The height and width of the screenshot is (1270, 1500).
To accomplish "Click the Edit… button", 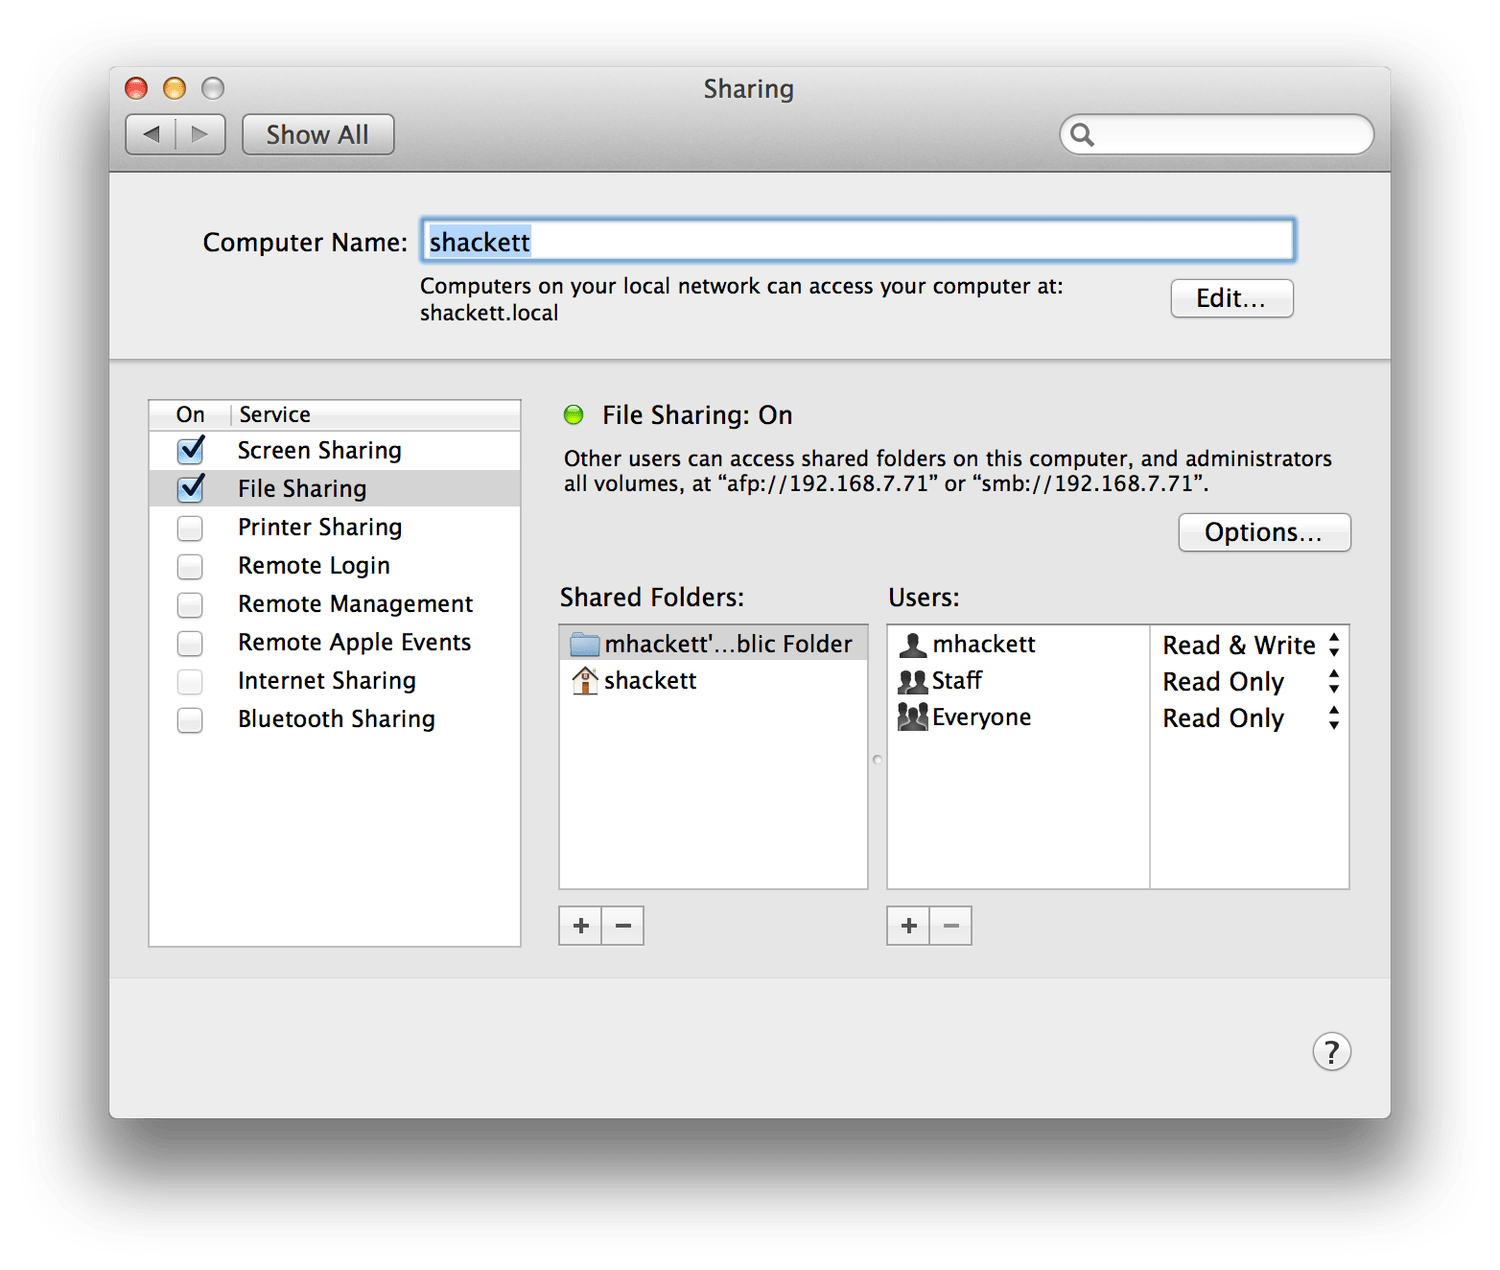I will [x=1232, y=298].
